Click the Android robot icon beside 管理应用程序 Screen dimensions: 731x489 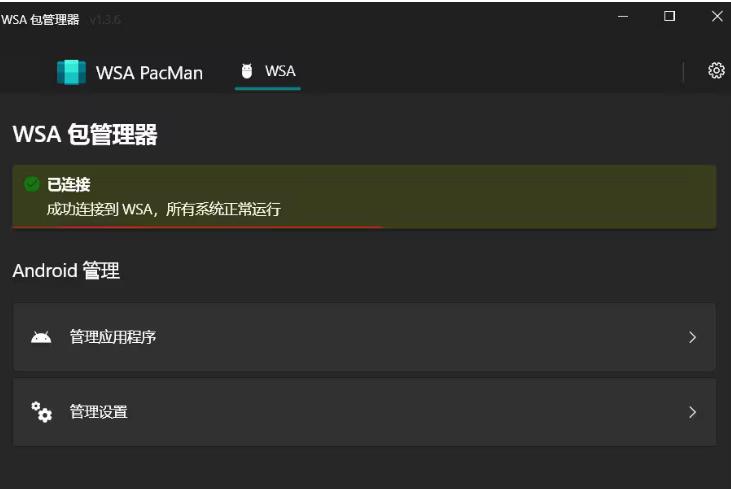point(41,337)
